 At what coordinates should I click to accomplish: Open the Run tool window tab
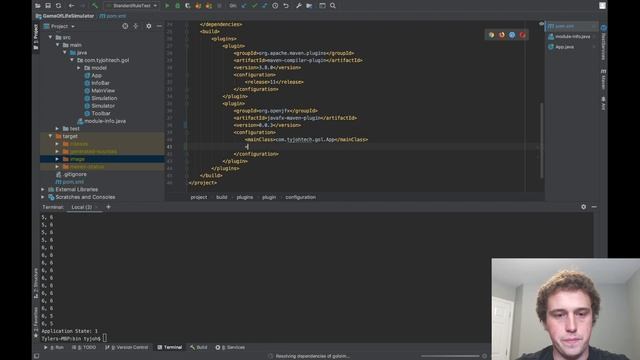click(53, 347)
